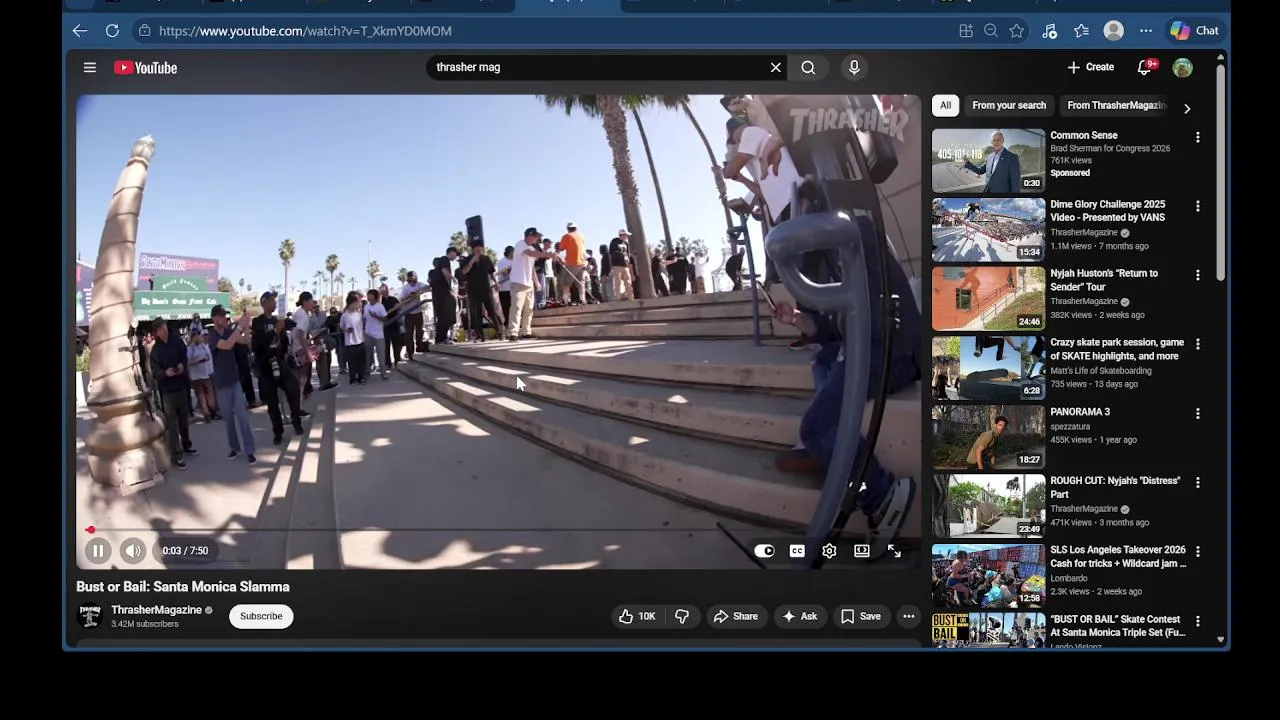Open options for Common Sense ad

1198,137
